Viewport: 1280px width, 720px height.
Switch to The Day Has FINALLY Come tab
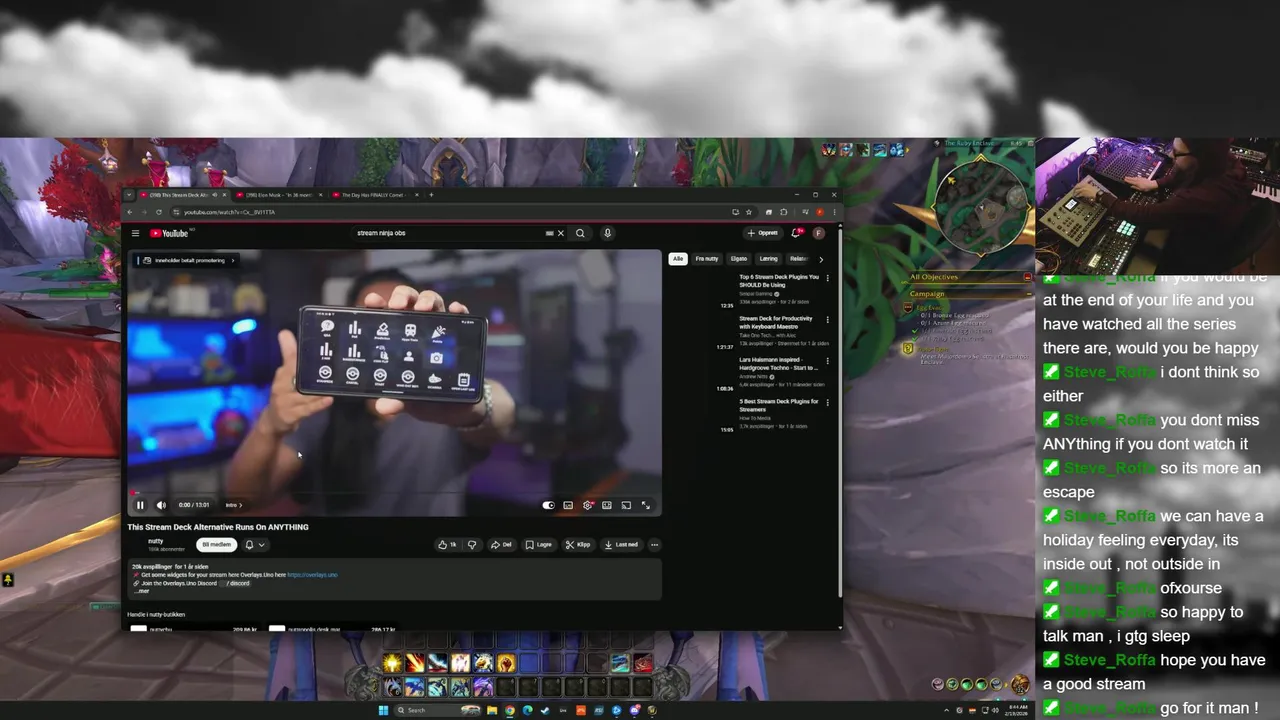375,195
